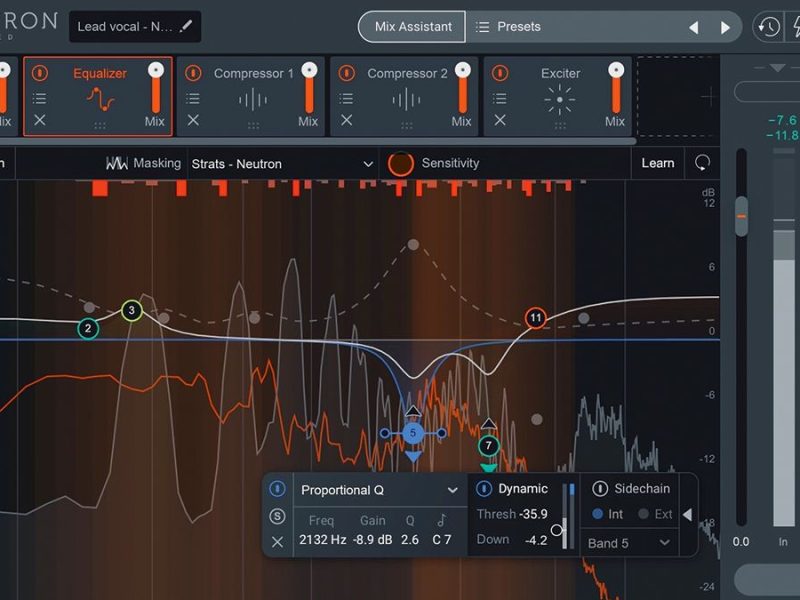Reset the EQ with the circular arrow icon
This screenshot has width=800, height=600.
[702, 163]
